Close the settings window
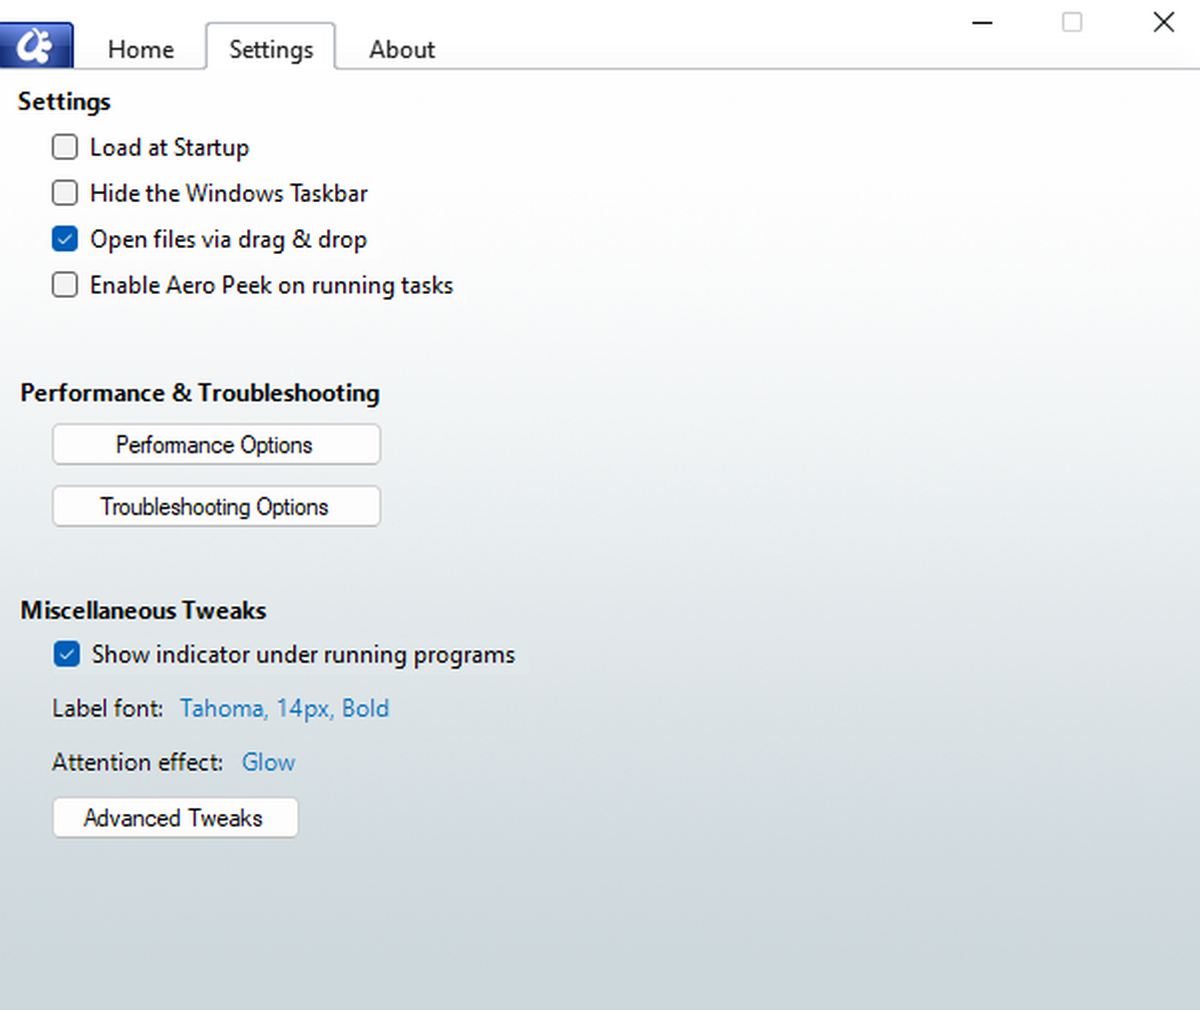Image resolution: width=1200 pixels, height=1010 pixels. [1163, 23]
